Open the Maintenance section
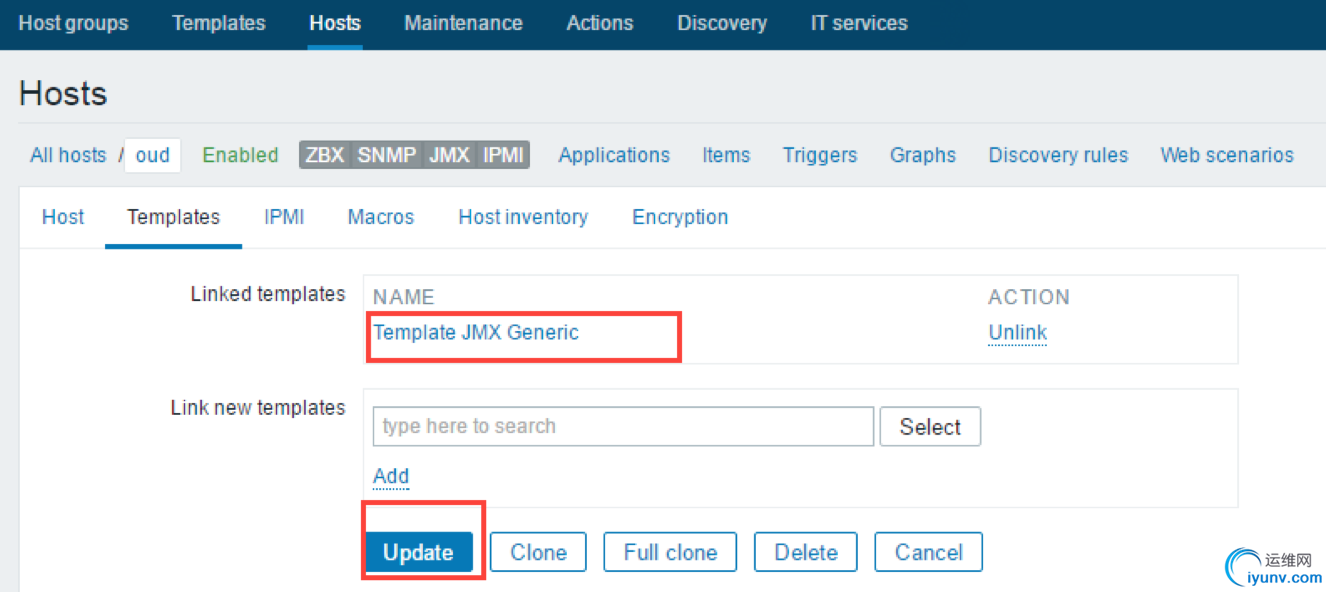The width and height of the screenshot is (1328, 594). 463,23
